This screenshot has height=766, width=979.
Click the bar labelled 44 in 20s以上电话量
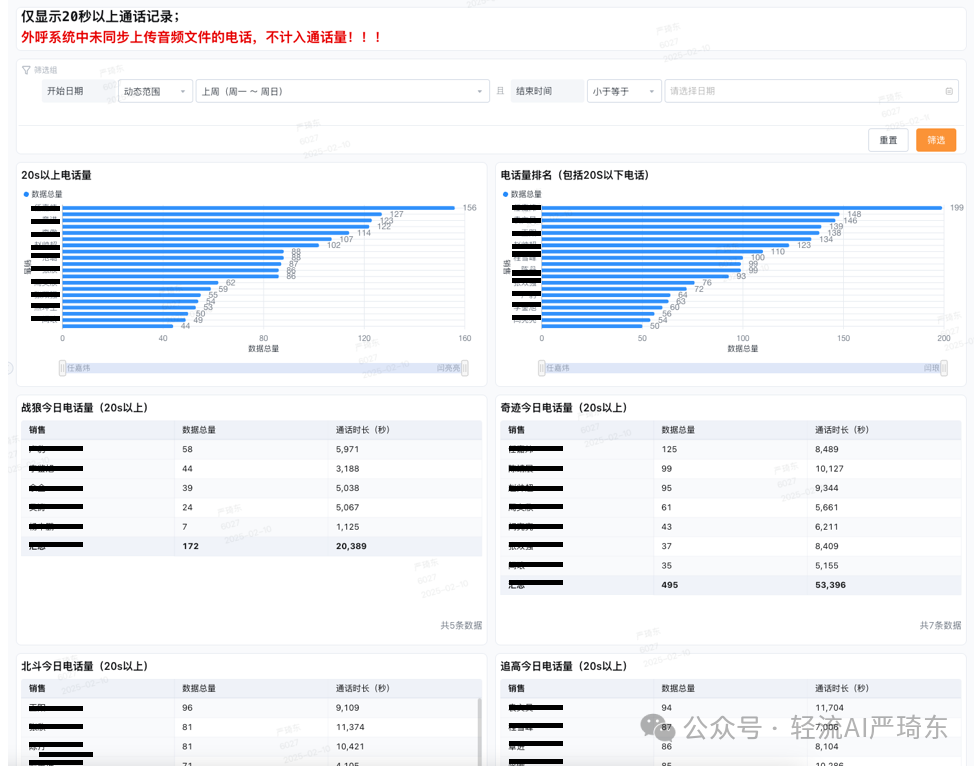(x=117, y=326)
